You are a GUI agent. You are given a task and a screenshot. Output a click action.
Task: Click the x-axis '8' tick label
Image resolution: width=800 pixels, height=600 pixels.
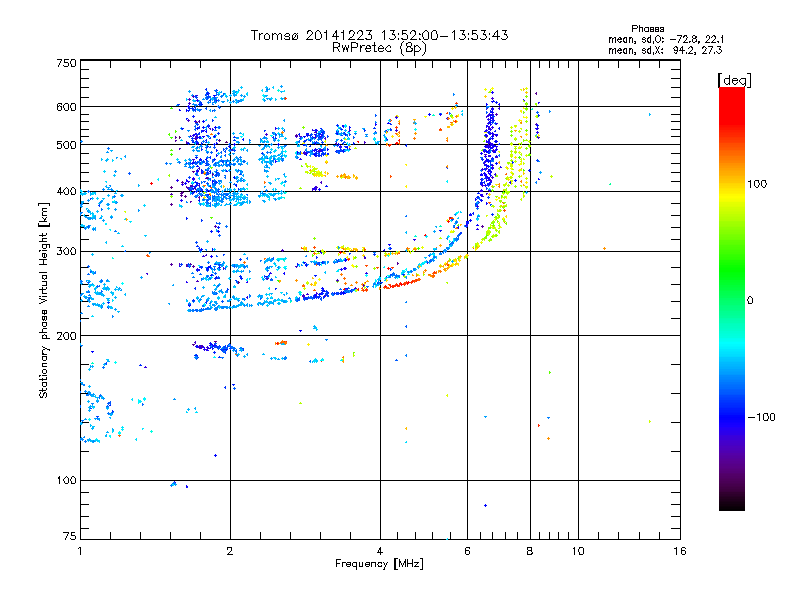tap(530, 551)
